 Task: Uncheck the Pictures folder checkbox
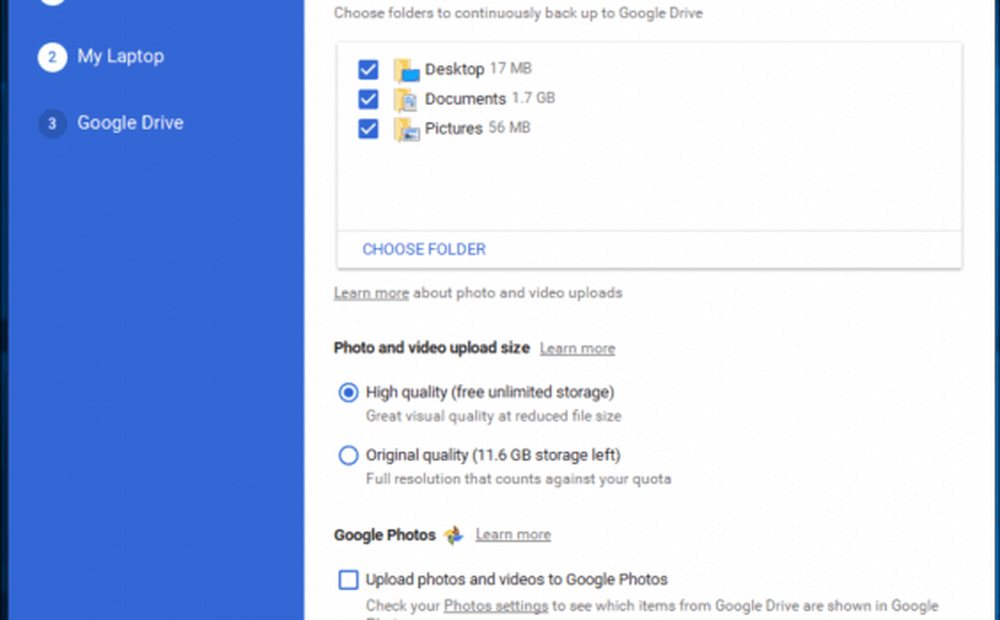pyautogui.click(x=368, y=129)
